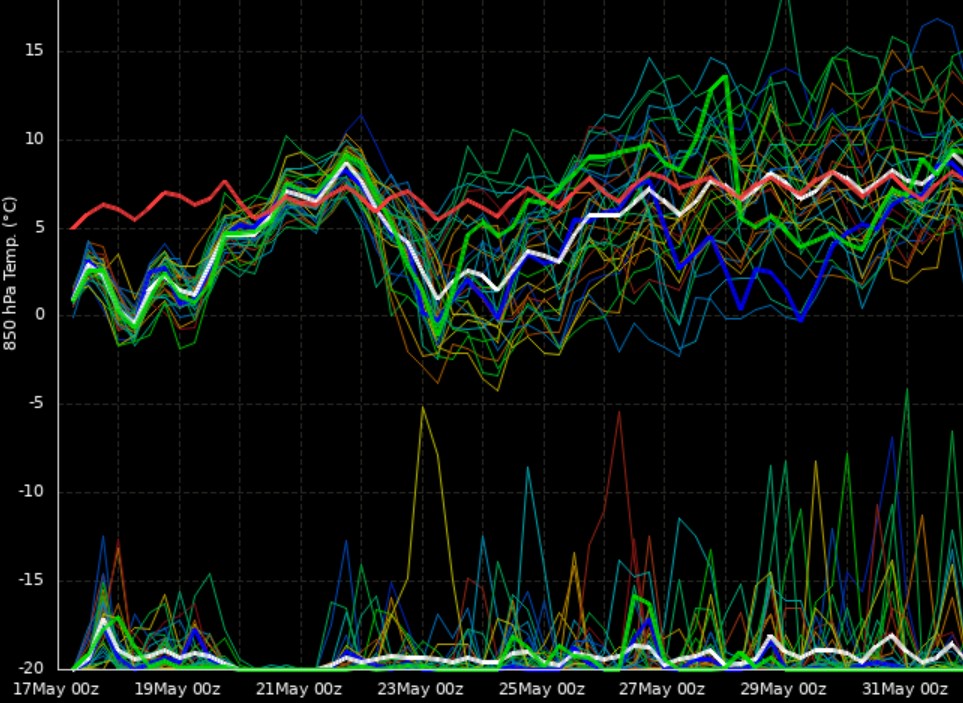Select the '23May 00z' axis label
This screenshot has width=963, height=703.
click(x=420, y=689)
